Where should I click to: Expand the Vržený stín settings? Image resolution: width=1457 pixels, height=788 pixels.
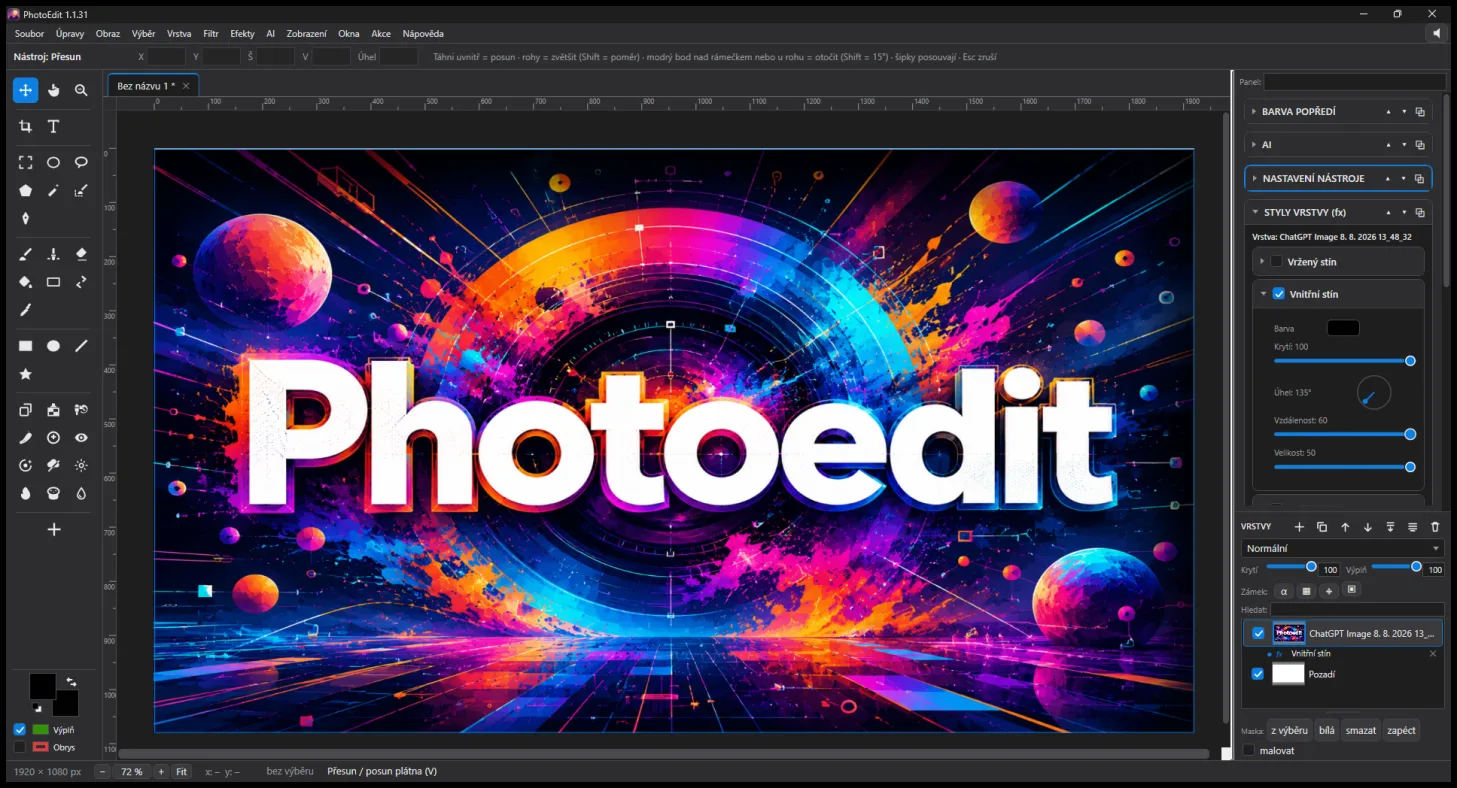(1262, 262)
